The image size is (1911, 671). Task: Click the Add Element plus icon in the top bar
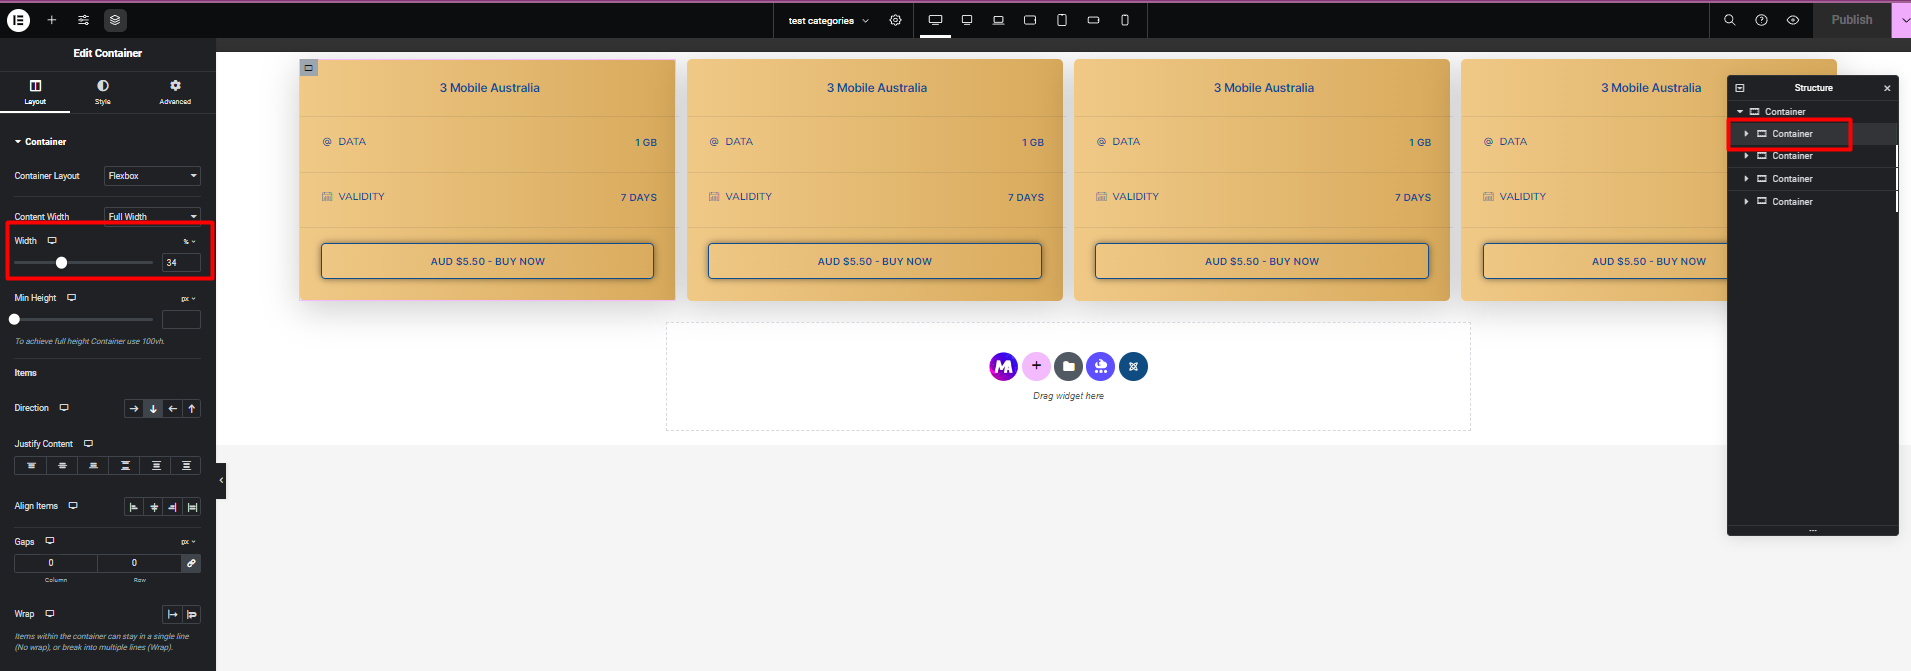52,20
